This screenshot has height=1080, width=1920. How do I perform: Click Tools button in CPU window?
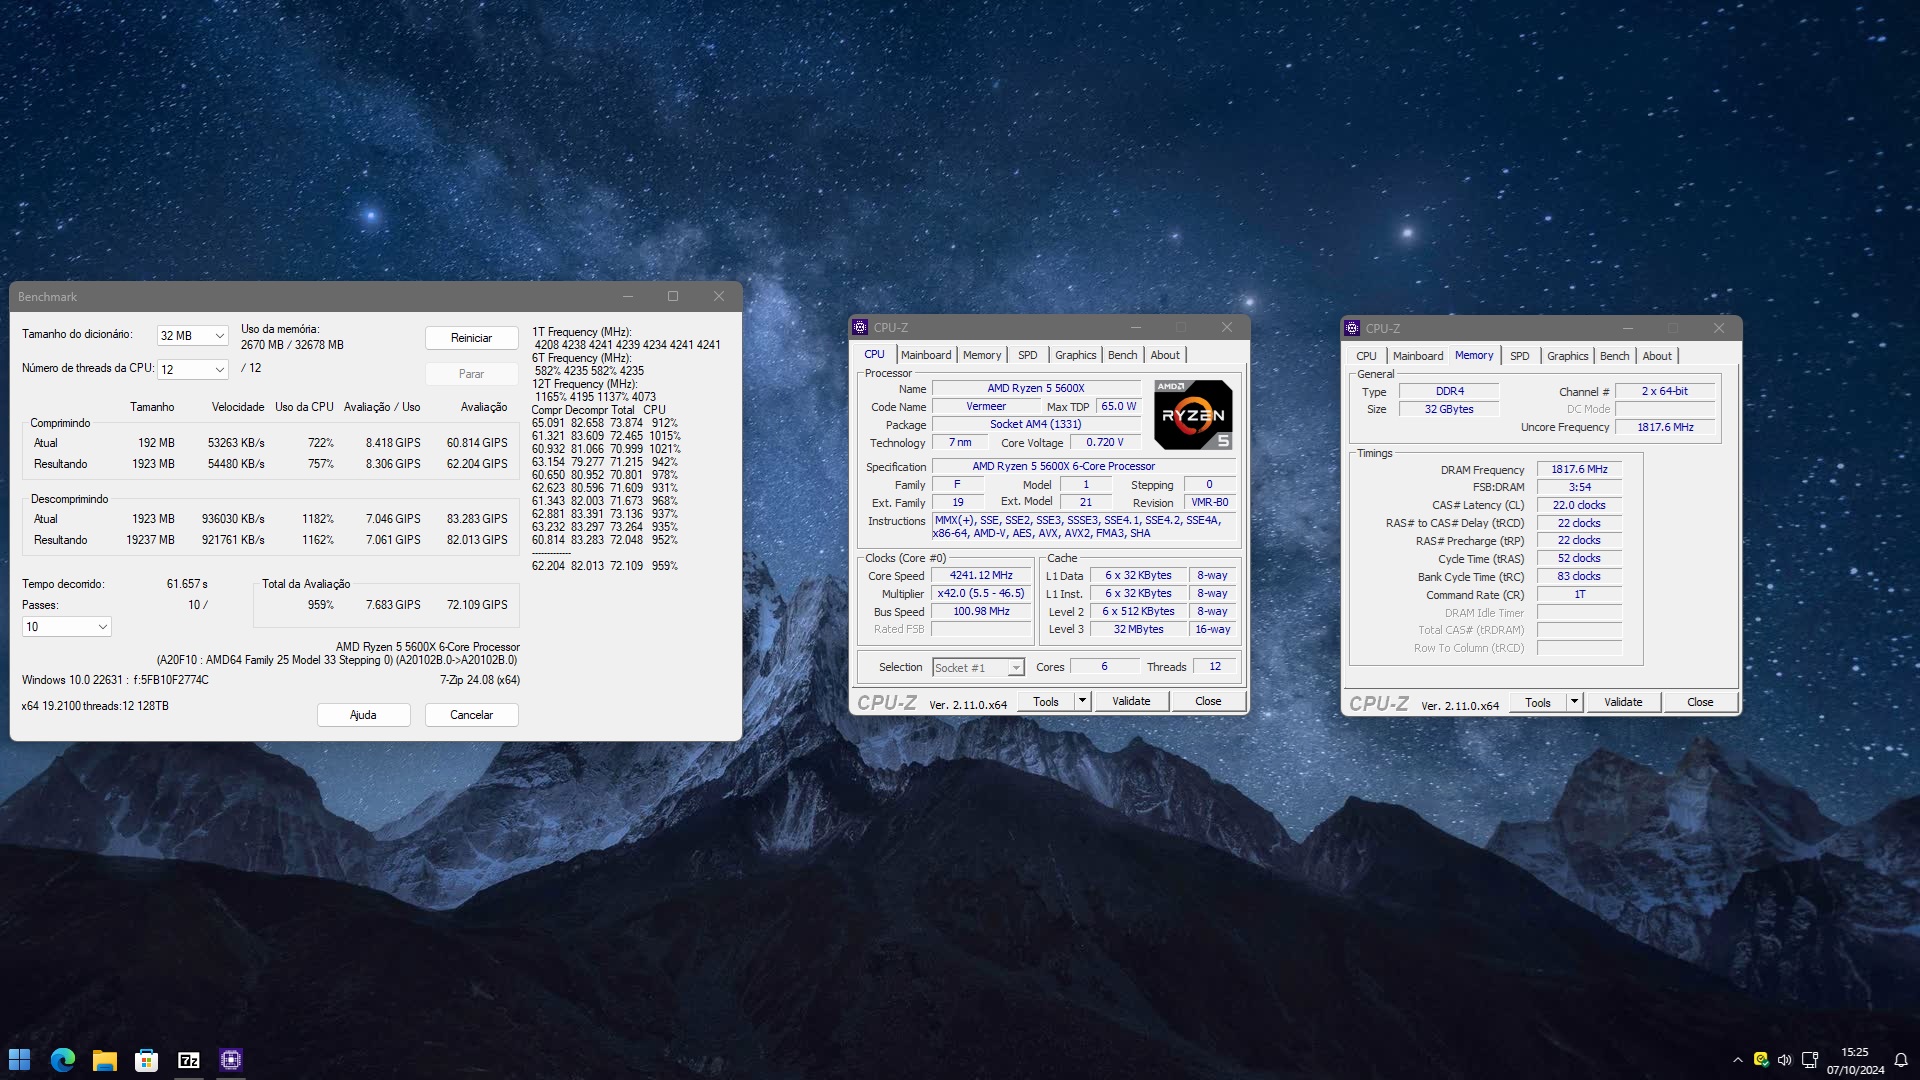click(1046, 701)
